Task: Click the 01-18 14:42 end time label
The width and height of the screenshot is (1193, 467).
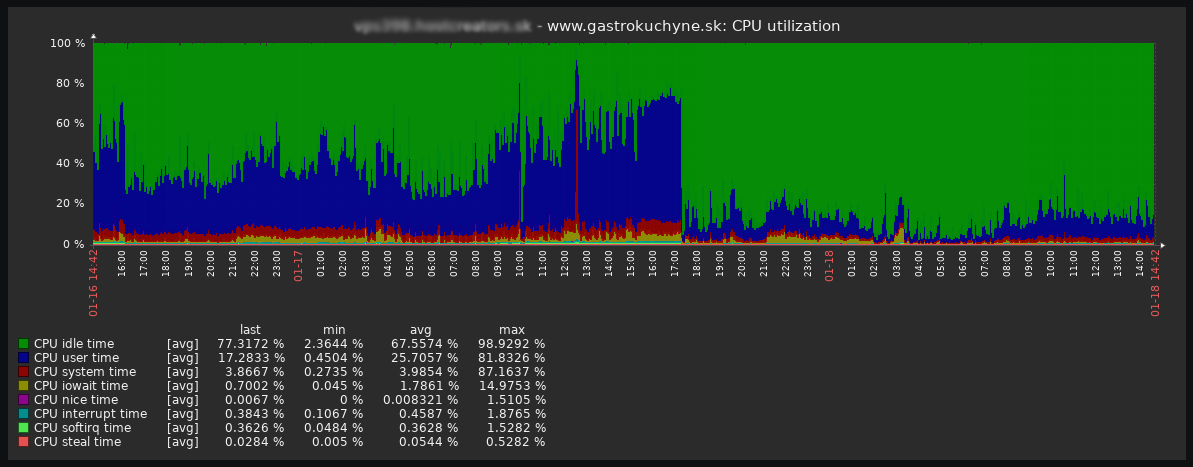Action: click(1156, 283)
